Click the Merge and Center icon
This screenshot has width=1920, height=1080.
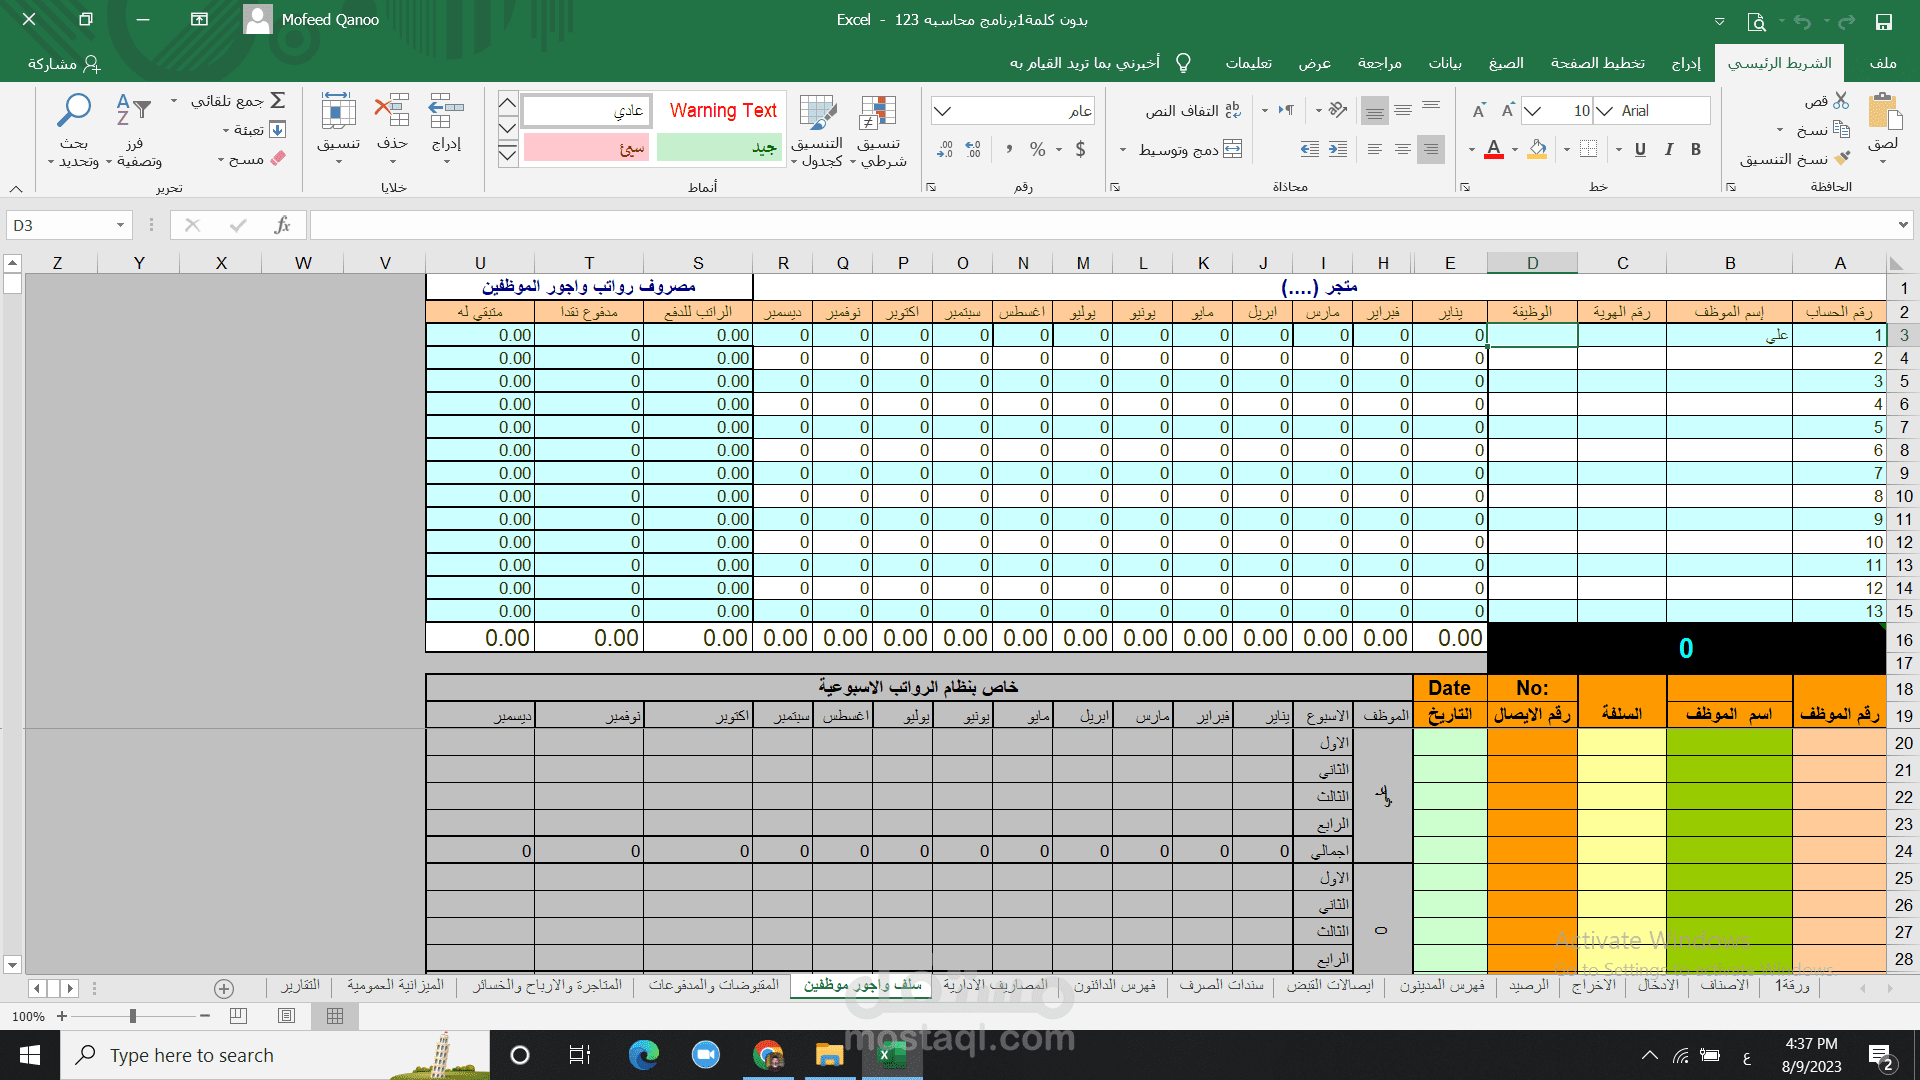[1233, 150]
